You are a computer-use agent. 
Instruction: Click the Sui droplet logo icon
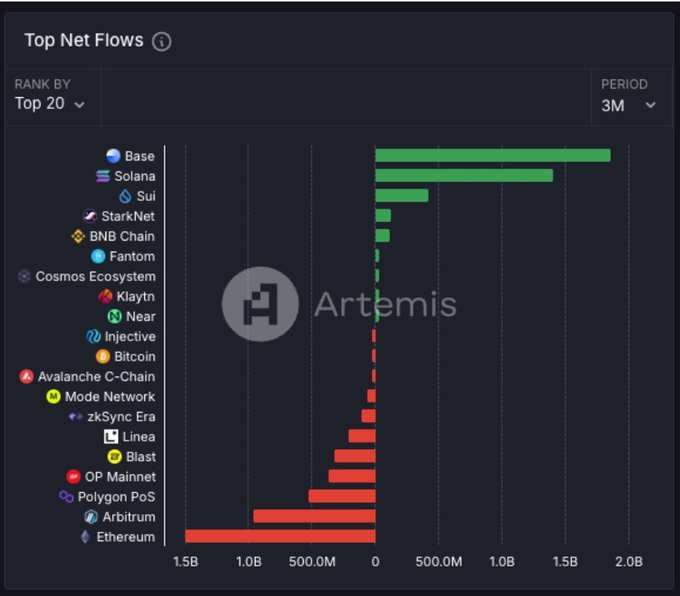(x=125, y=196)
